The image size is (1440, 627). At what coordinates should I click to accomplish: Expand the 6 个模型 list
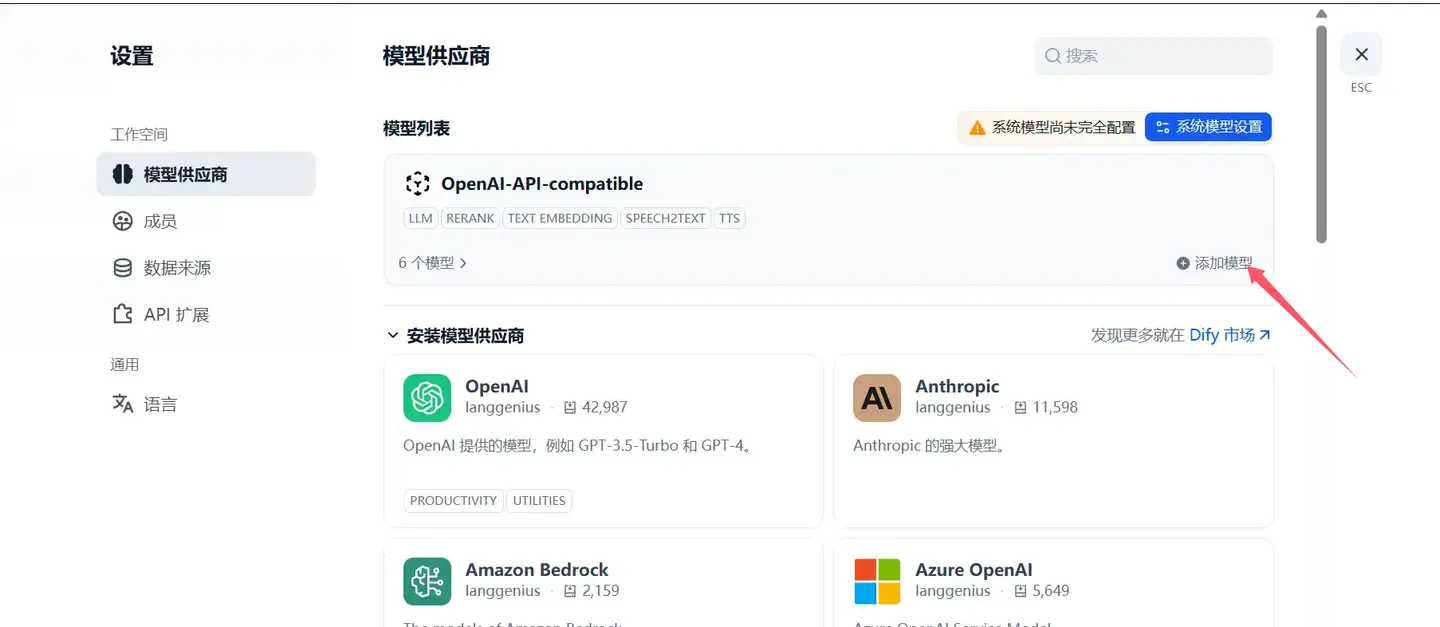433,263
